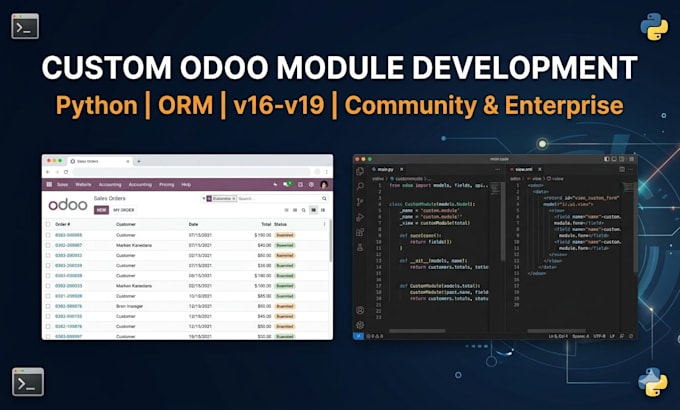
Task: Click remote indicator in VS Code status bar
Action: (359, 336)
